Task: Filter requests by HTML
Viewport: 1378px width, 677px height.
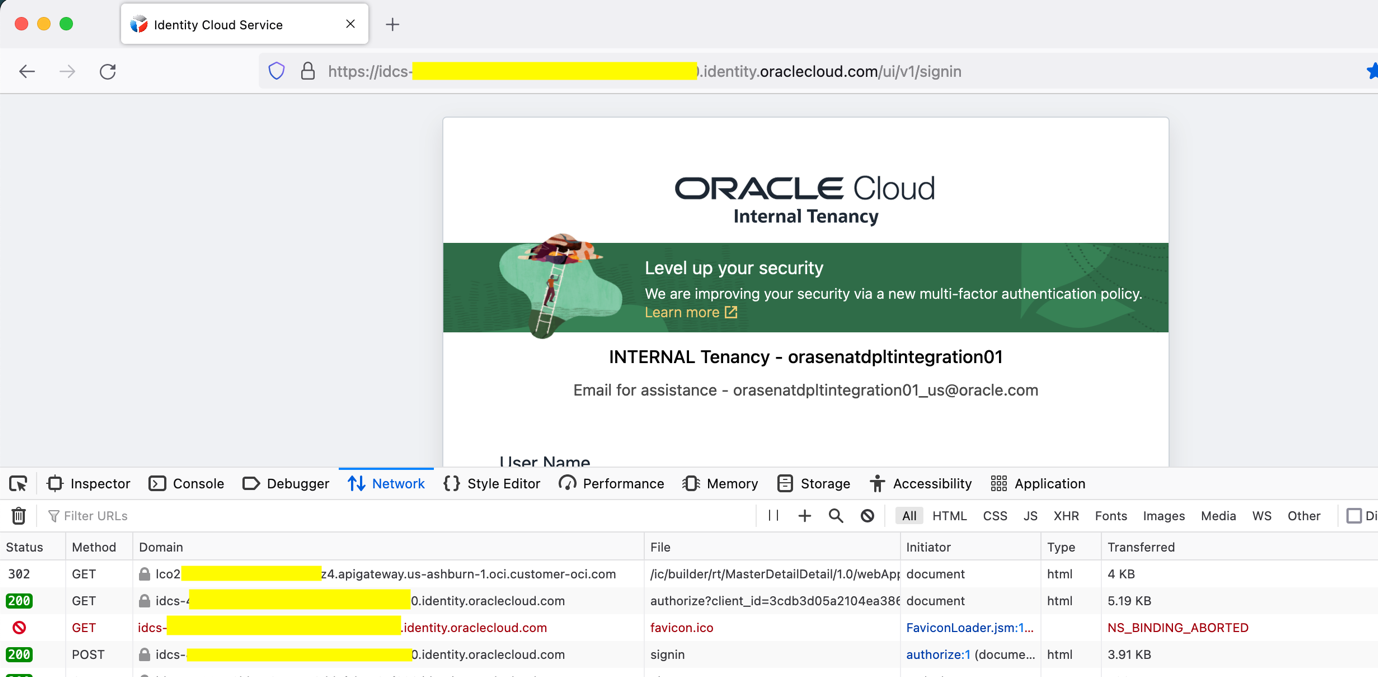Action: point(949,516)
